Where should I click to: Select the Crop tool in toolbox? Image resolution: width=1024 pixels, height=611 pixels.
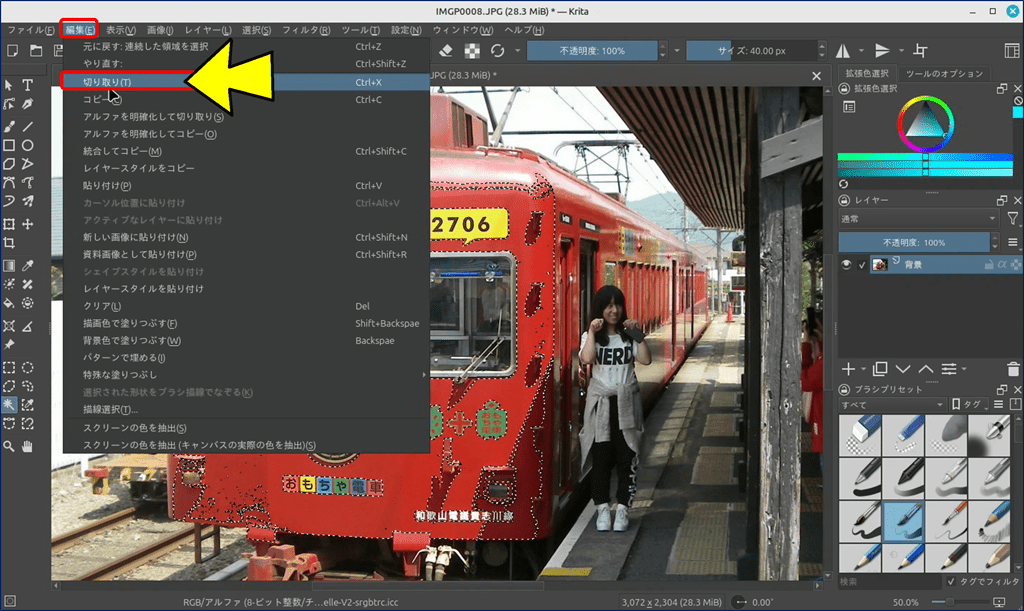9,243
